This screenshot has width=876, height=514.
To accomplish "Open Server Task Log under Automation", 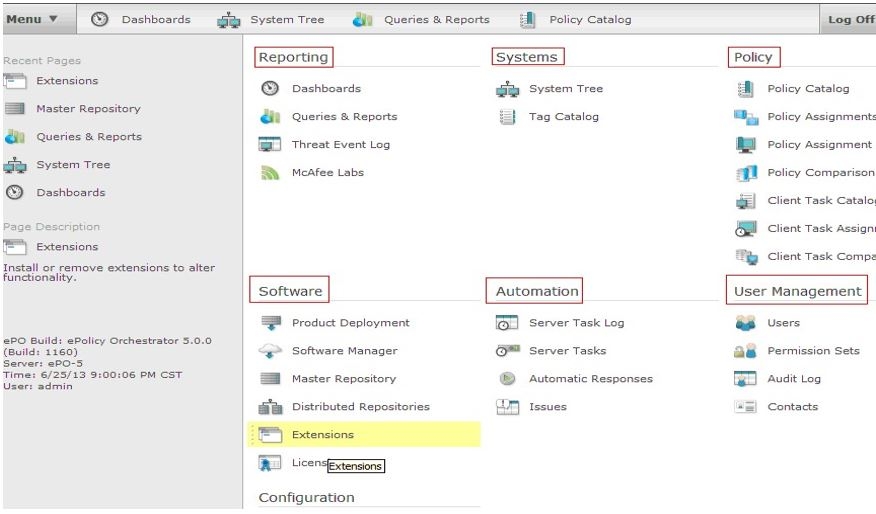I will pyautogui.click(x=576, y=323).
